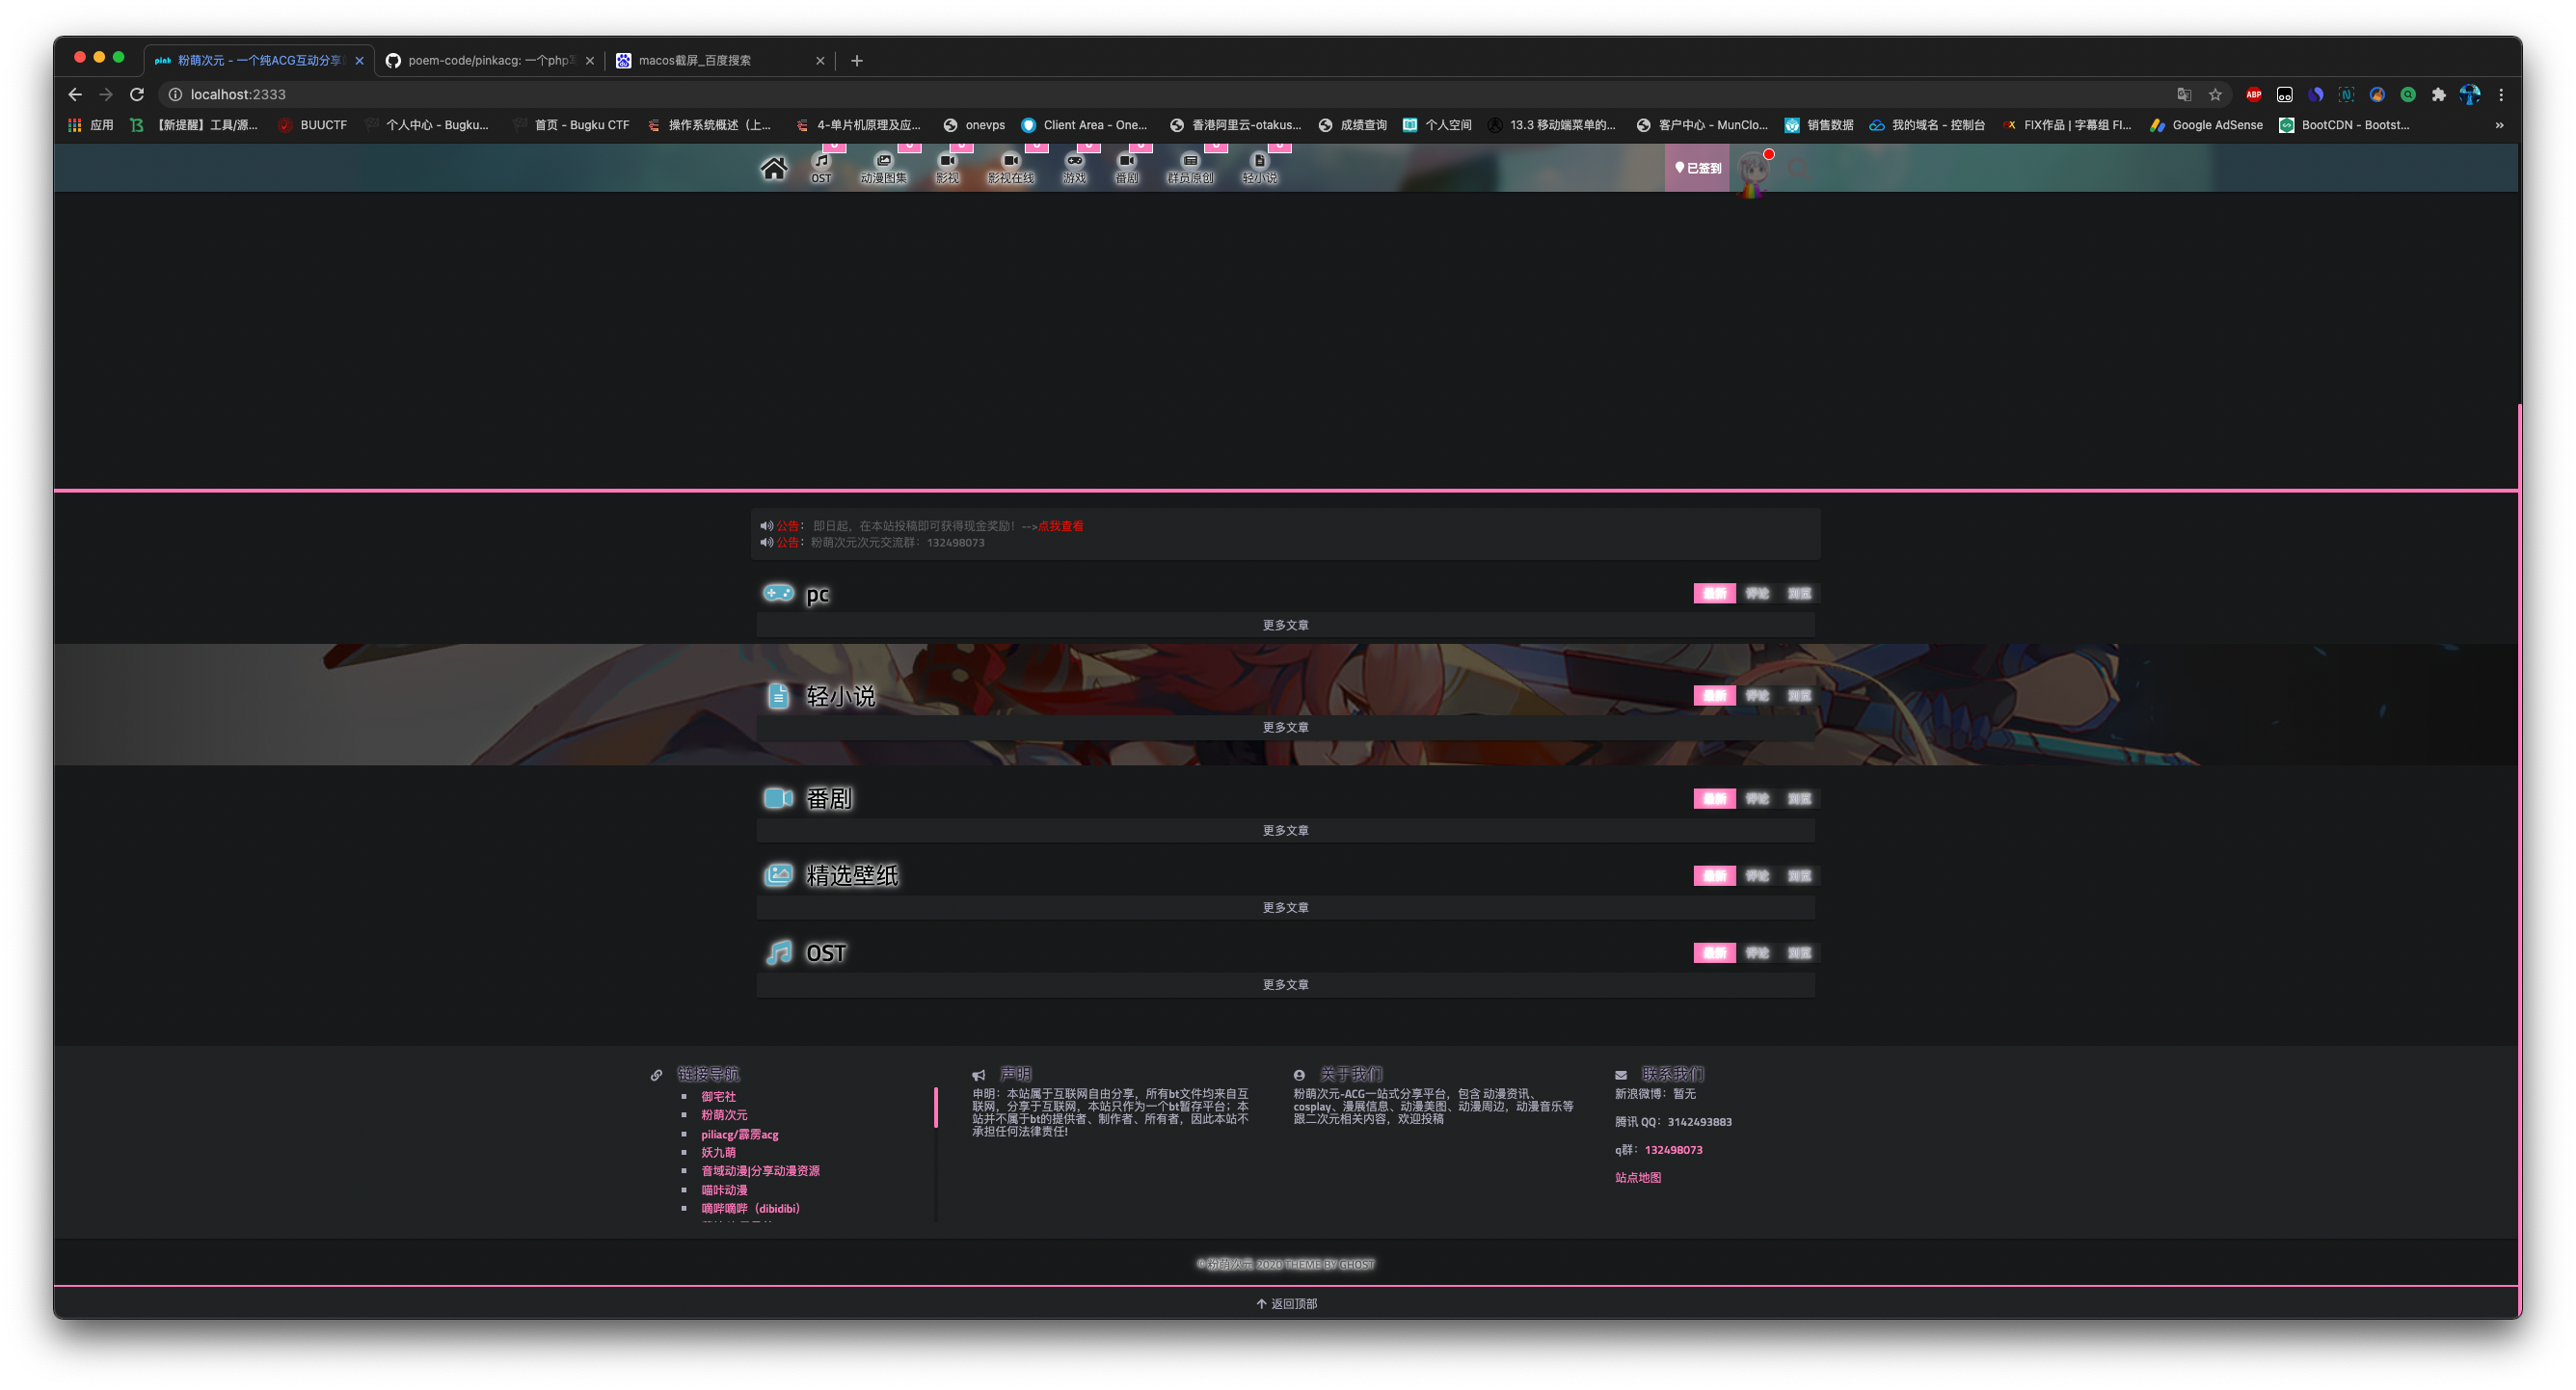Open the q群 132498073 link

coord(1673,1150)
